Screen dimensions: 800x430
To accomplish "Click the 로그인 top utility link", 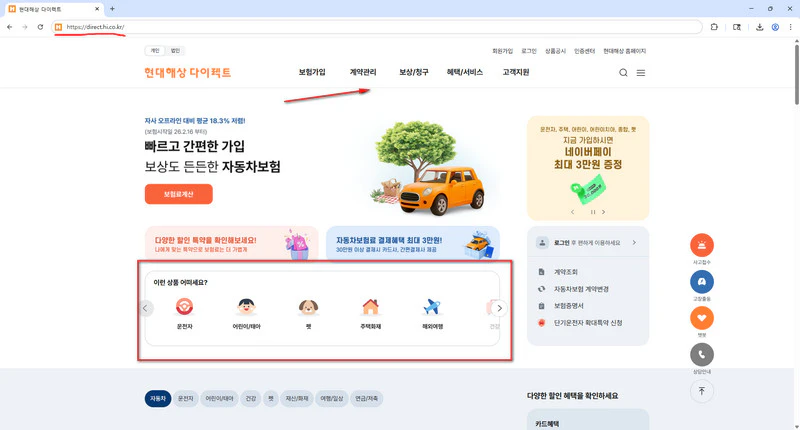I will point(529,51).
